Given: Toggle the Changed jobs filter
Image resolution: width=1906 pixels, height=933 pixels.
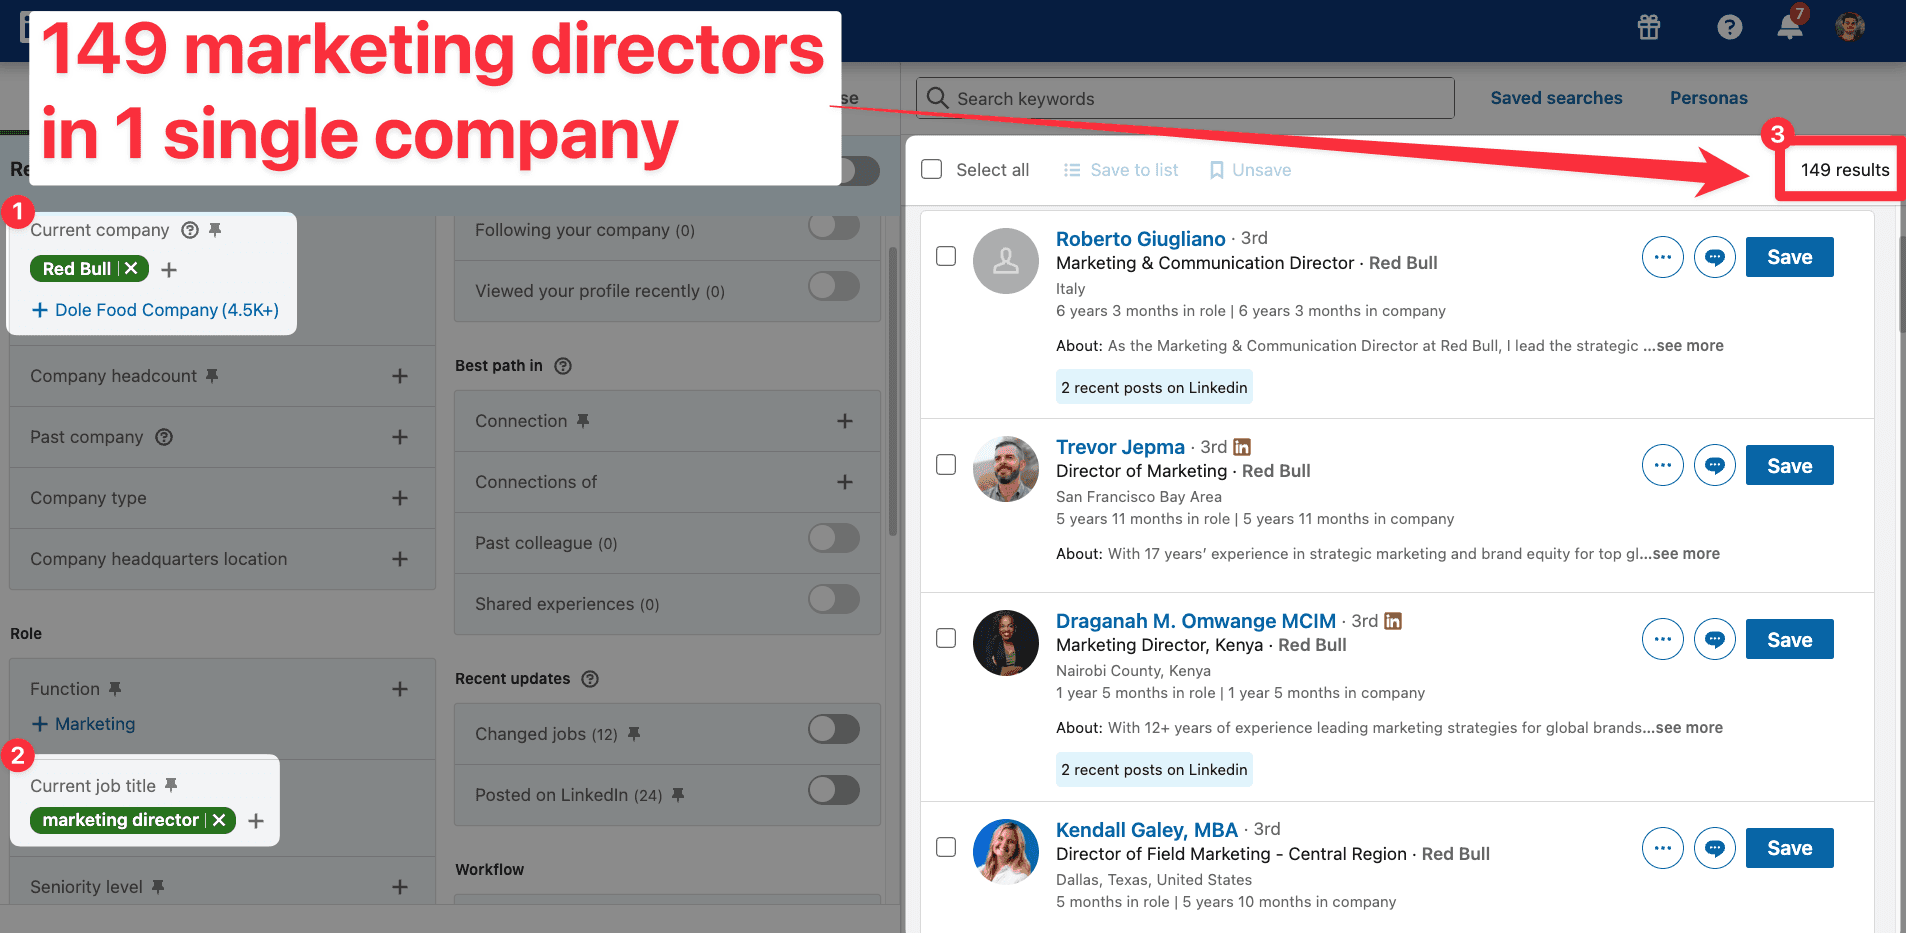Looking at the screenshot, I should coord(834,730).
